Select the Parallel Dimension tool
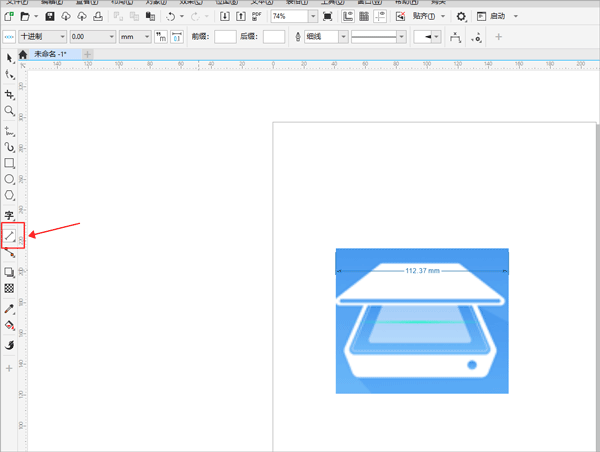Viewport: 600px width, 452px height. [10, 236]
